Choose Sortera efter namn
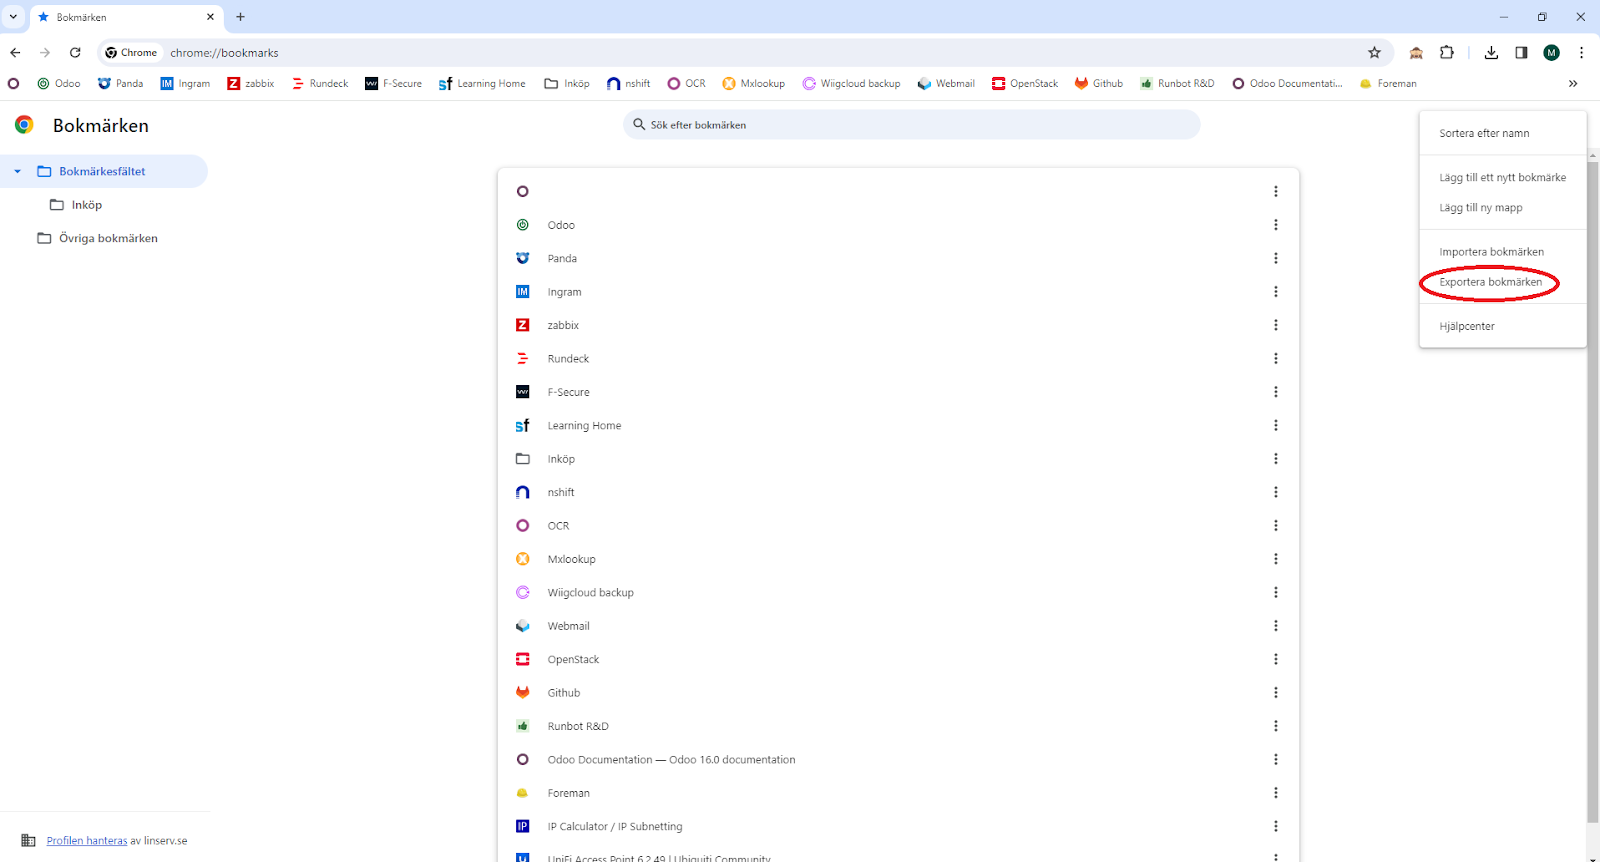The image size is (1600, 862). coord(1503,133)
